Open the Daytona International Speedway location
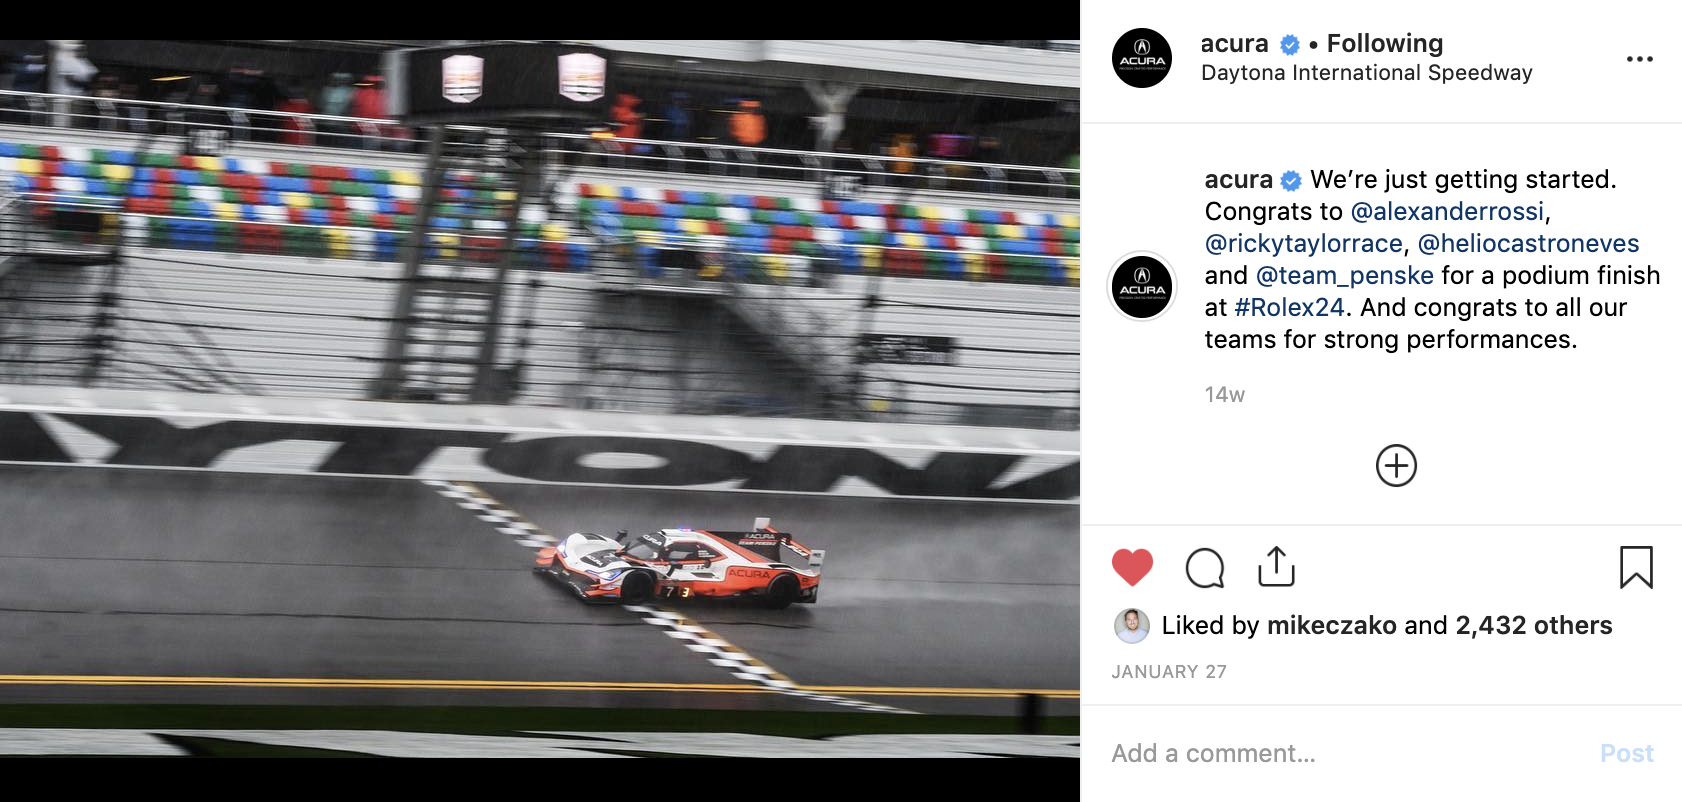Screen dimensions: 1682x802 point(1366,73)
